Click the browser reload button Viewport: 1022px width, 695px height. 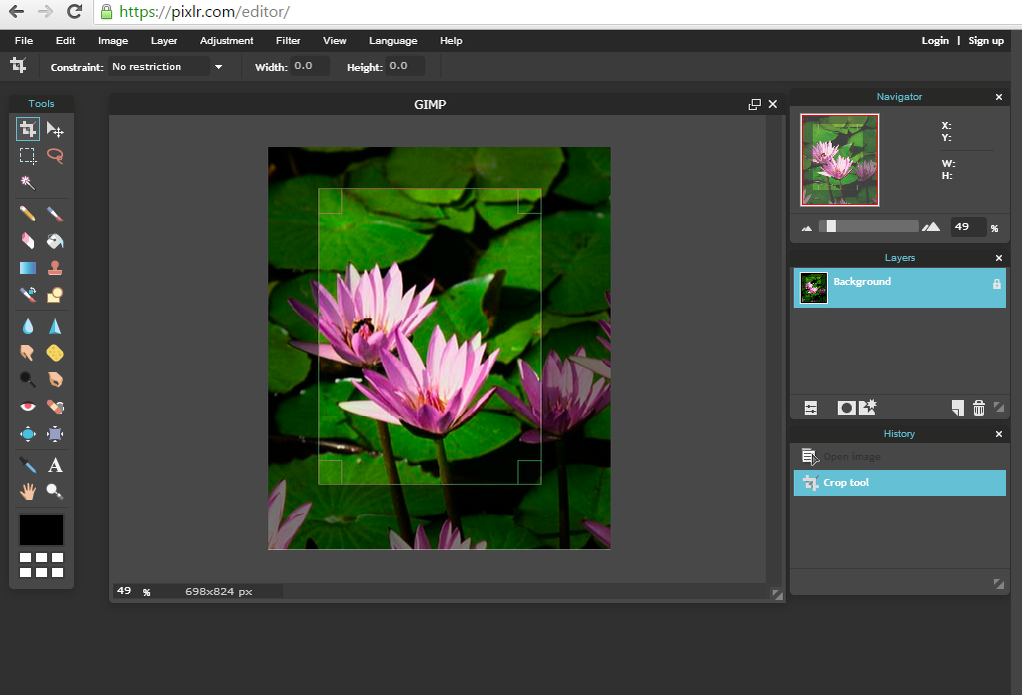[x=74, y=11]
